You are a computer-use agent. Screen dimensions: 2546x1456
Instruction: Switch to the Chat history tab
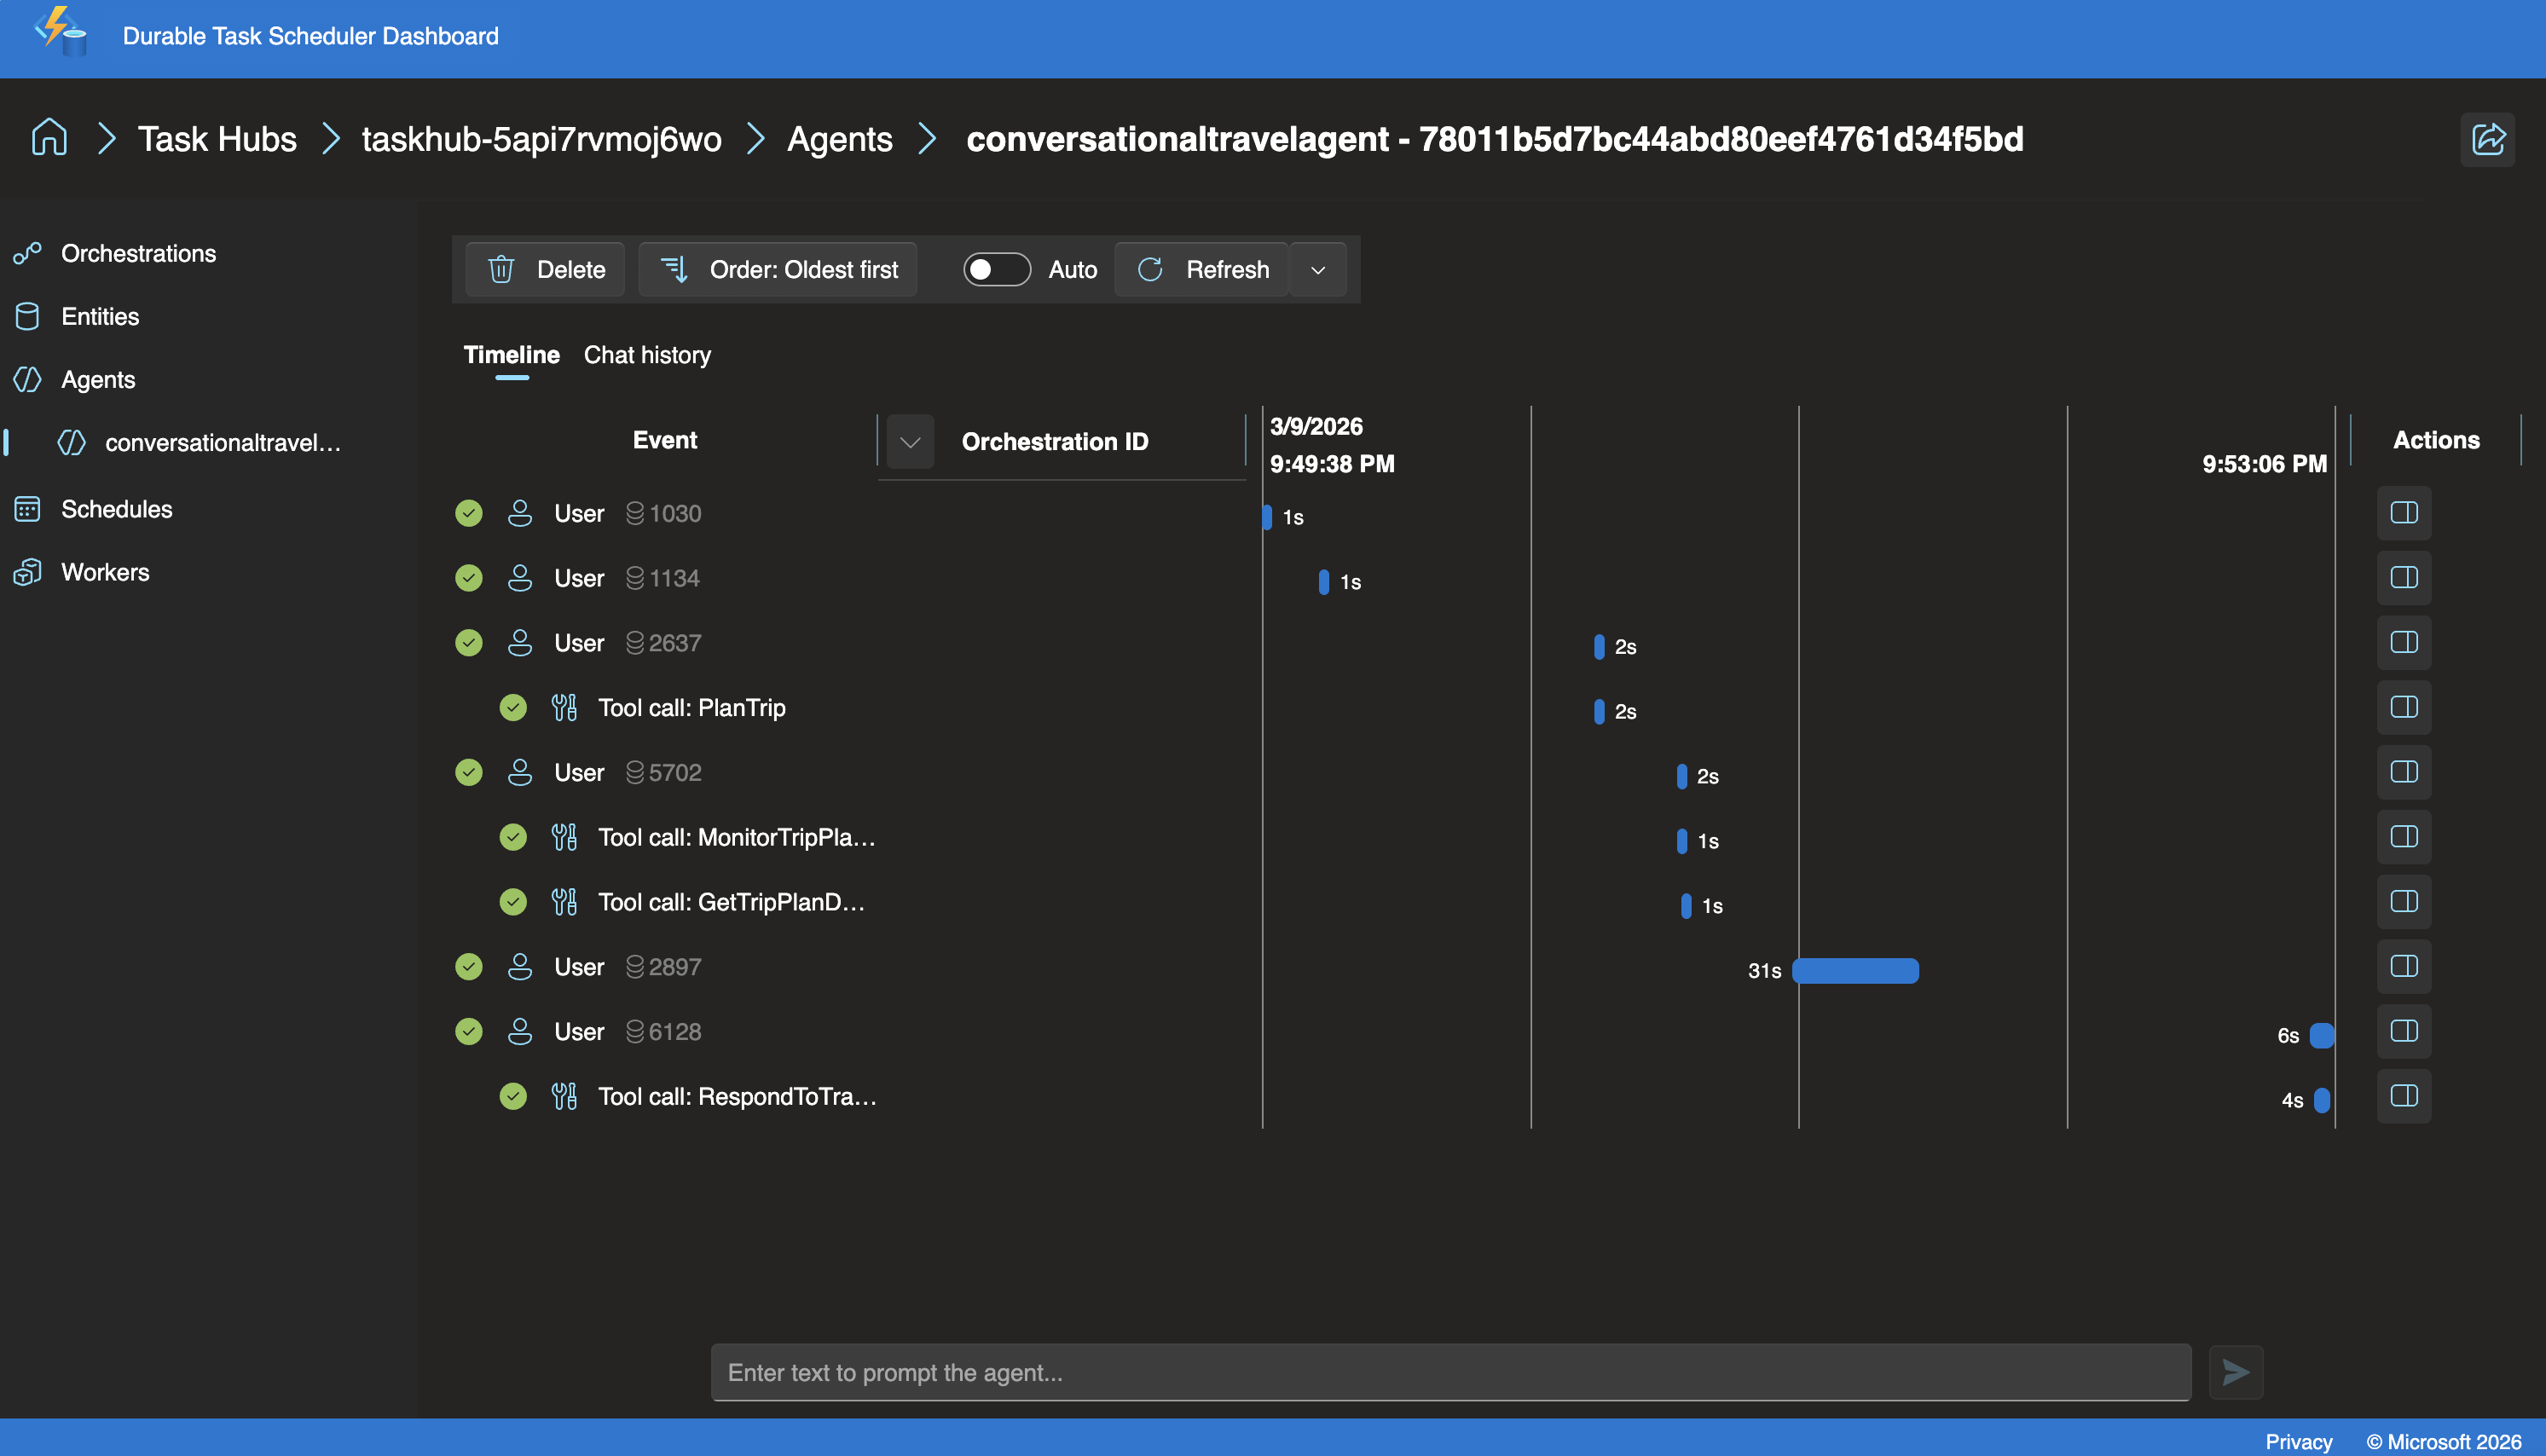coord(647,355)
